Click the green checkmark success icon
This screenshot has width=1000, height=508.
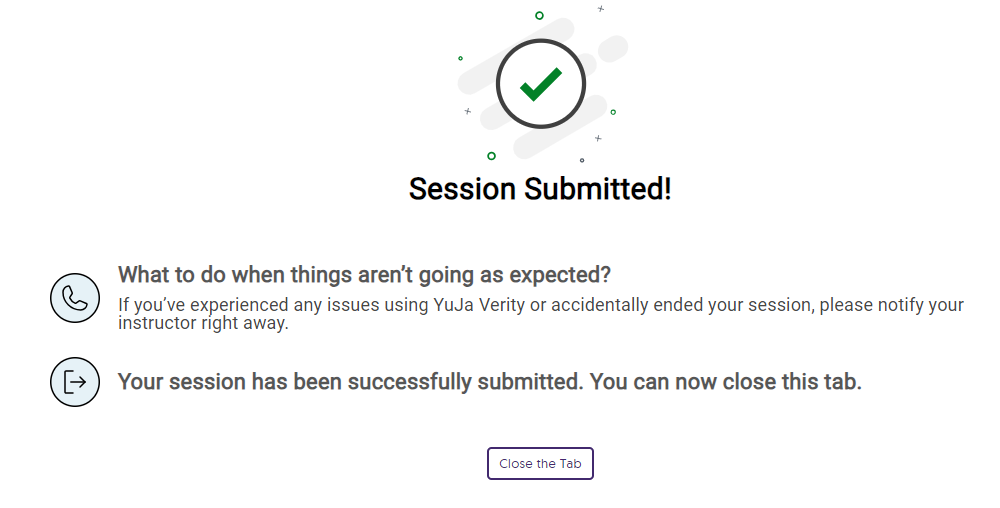click(541, 84)
